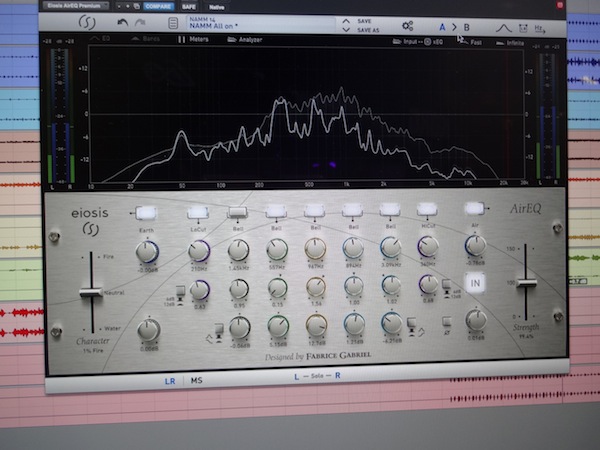Click the SAFE button
Image resolution: width=600 pixels, height=450 pixels.
point(189,7)
